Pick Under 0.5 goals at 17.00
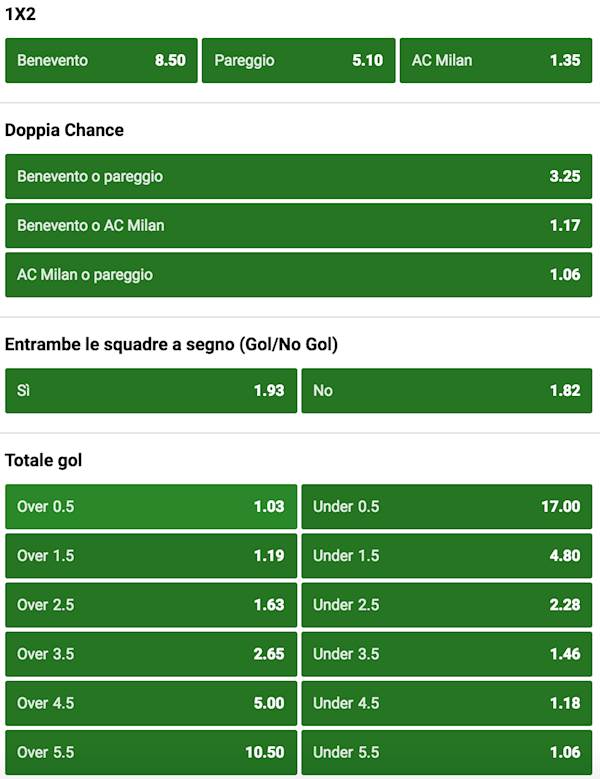 (x=447, y=506)
